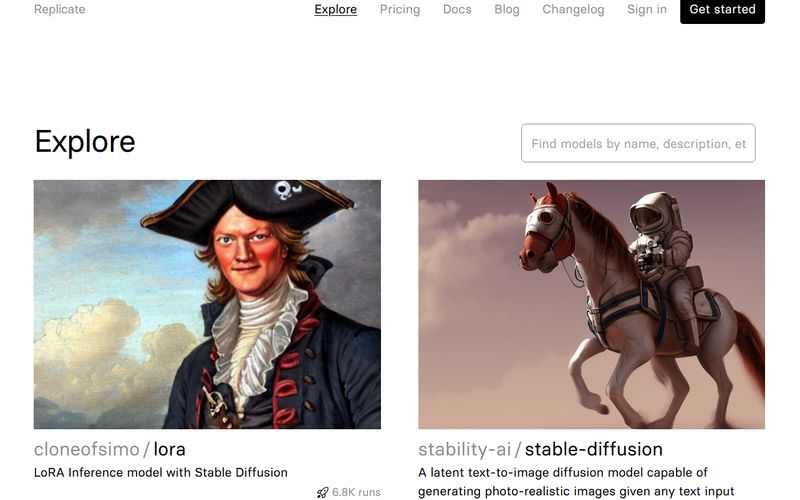View the Changelog page

[573, 9]
